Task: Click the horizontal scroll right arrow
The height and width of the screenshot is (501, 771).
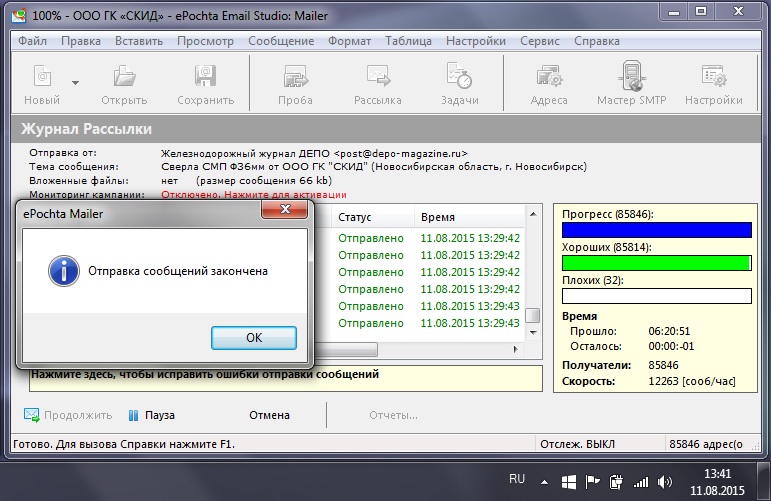Action: (x=515, y=349)
